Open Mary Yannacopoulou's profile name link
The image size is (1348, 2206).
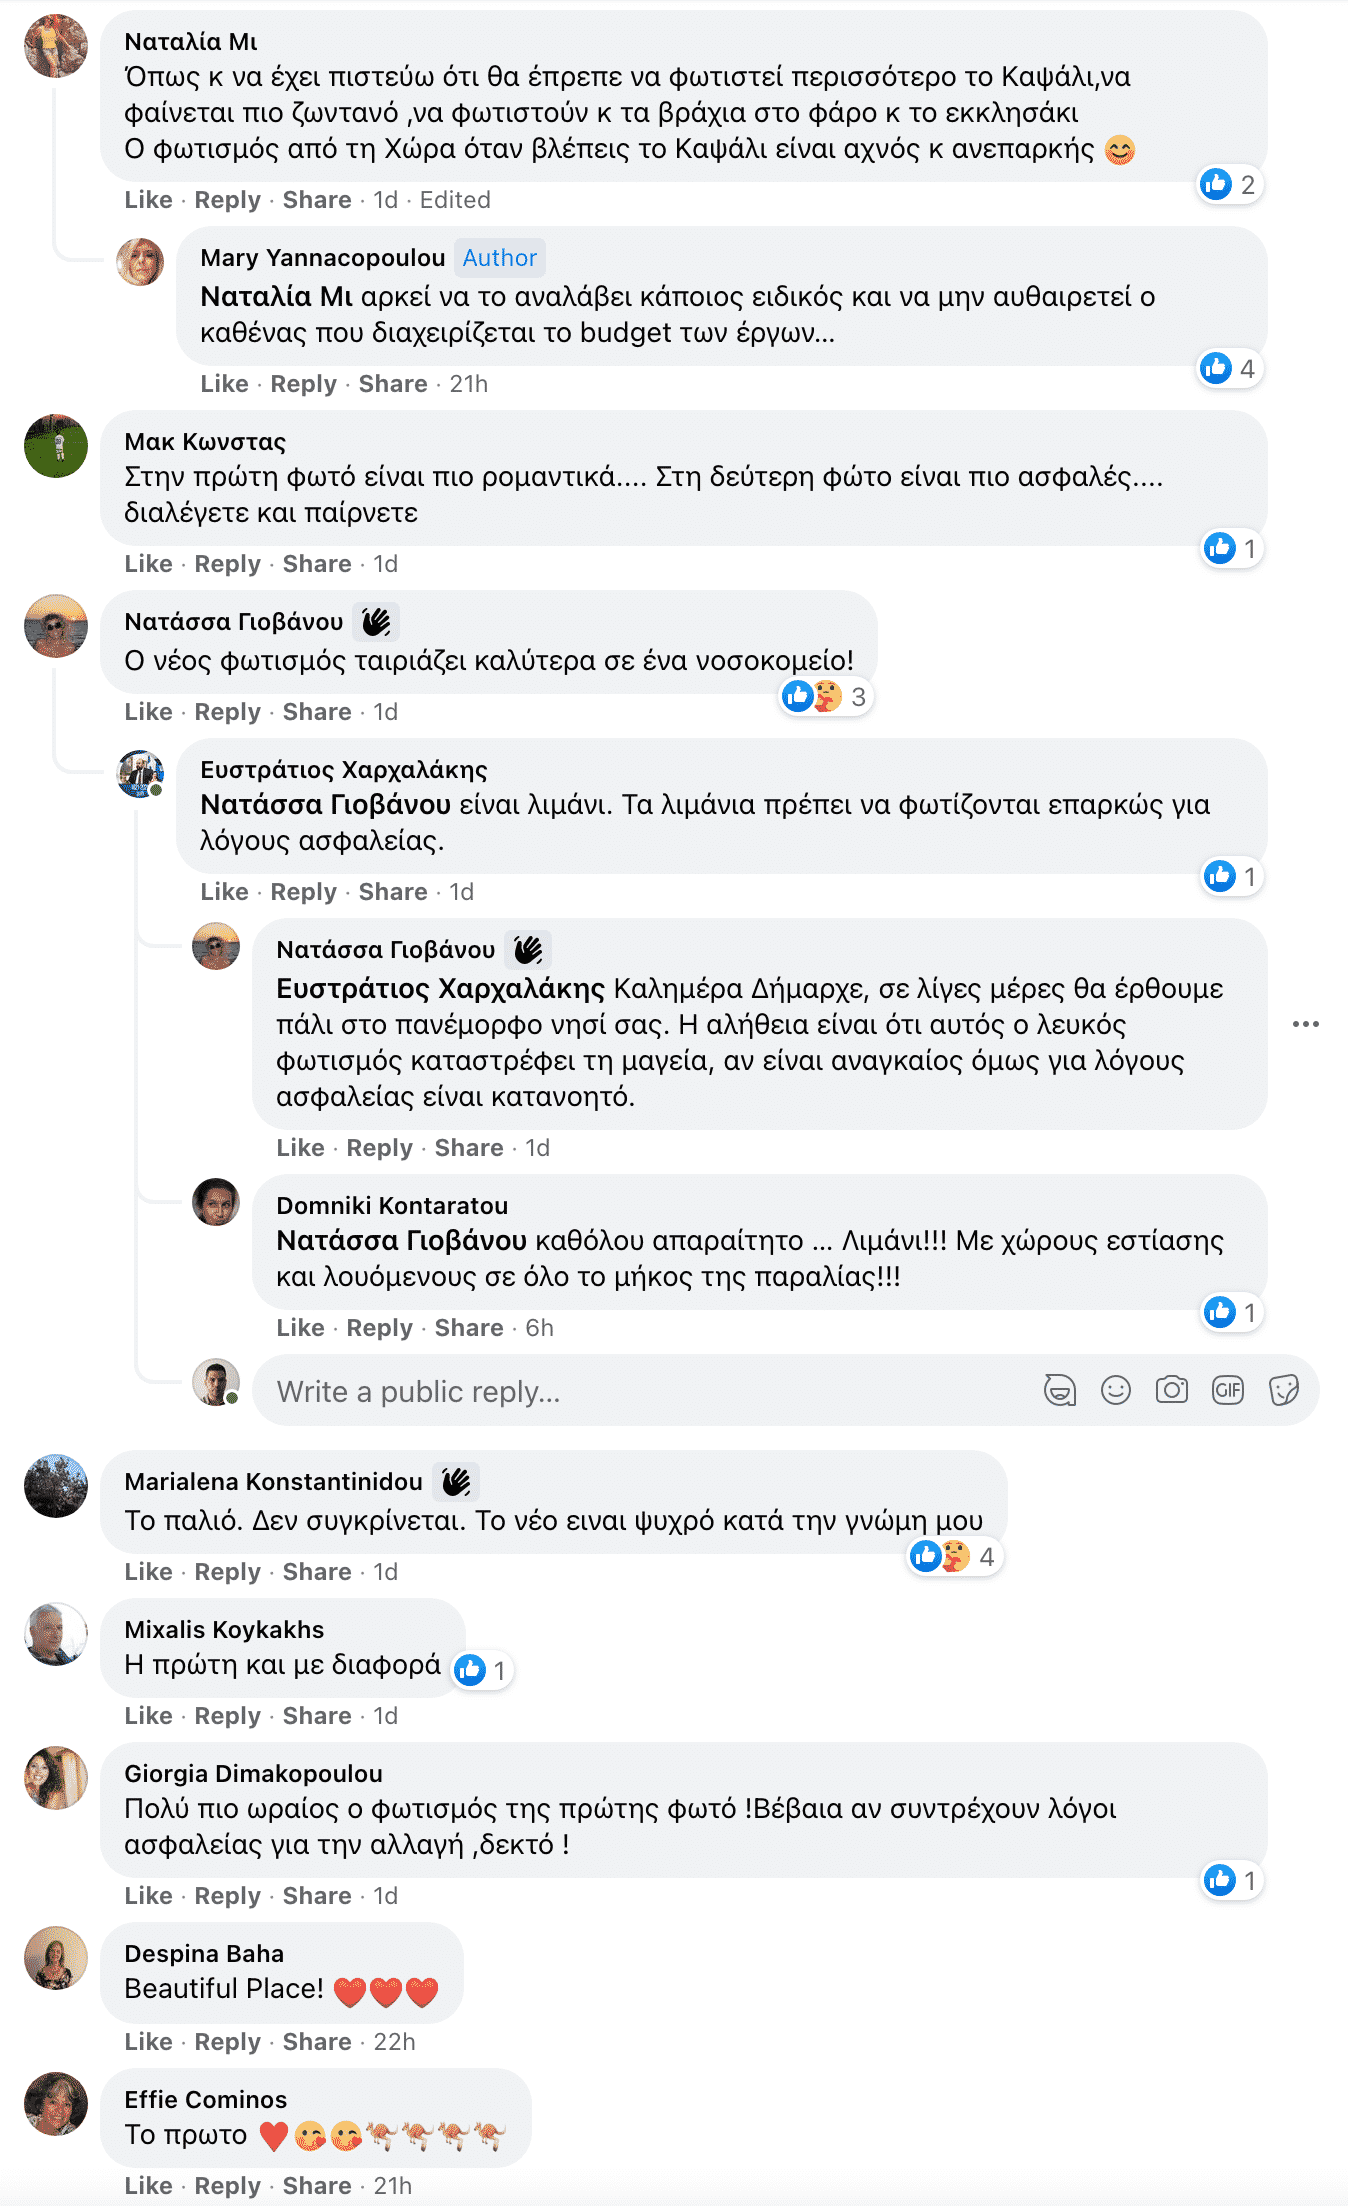[322, 258]
